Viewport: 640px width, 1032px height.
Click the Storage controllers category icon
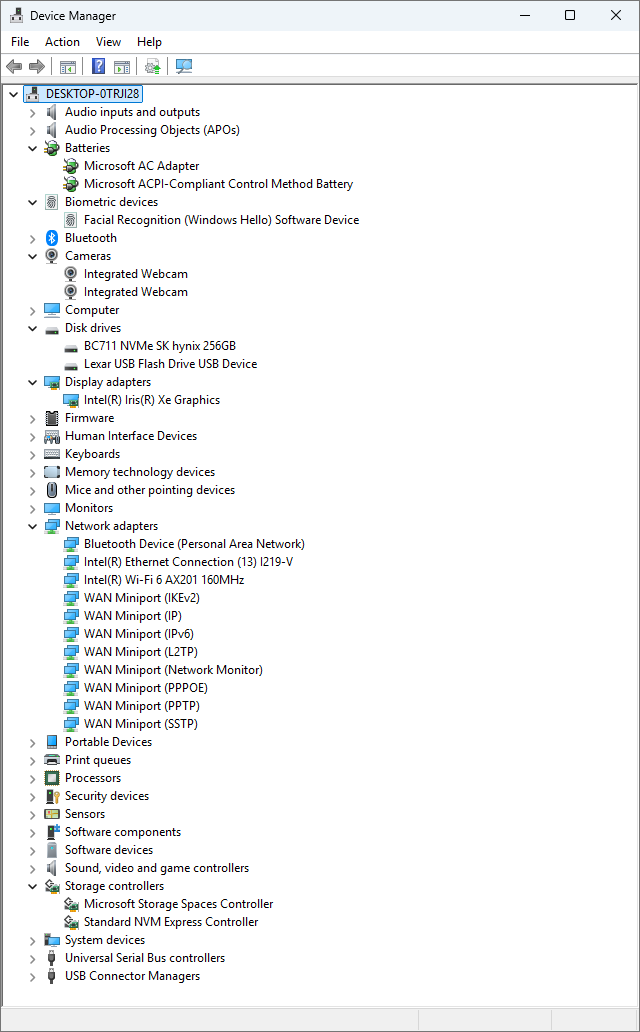tap(52, 887)
